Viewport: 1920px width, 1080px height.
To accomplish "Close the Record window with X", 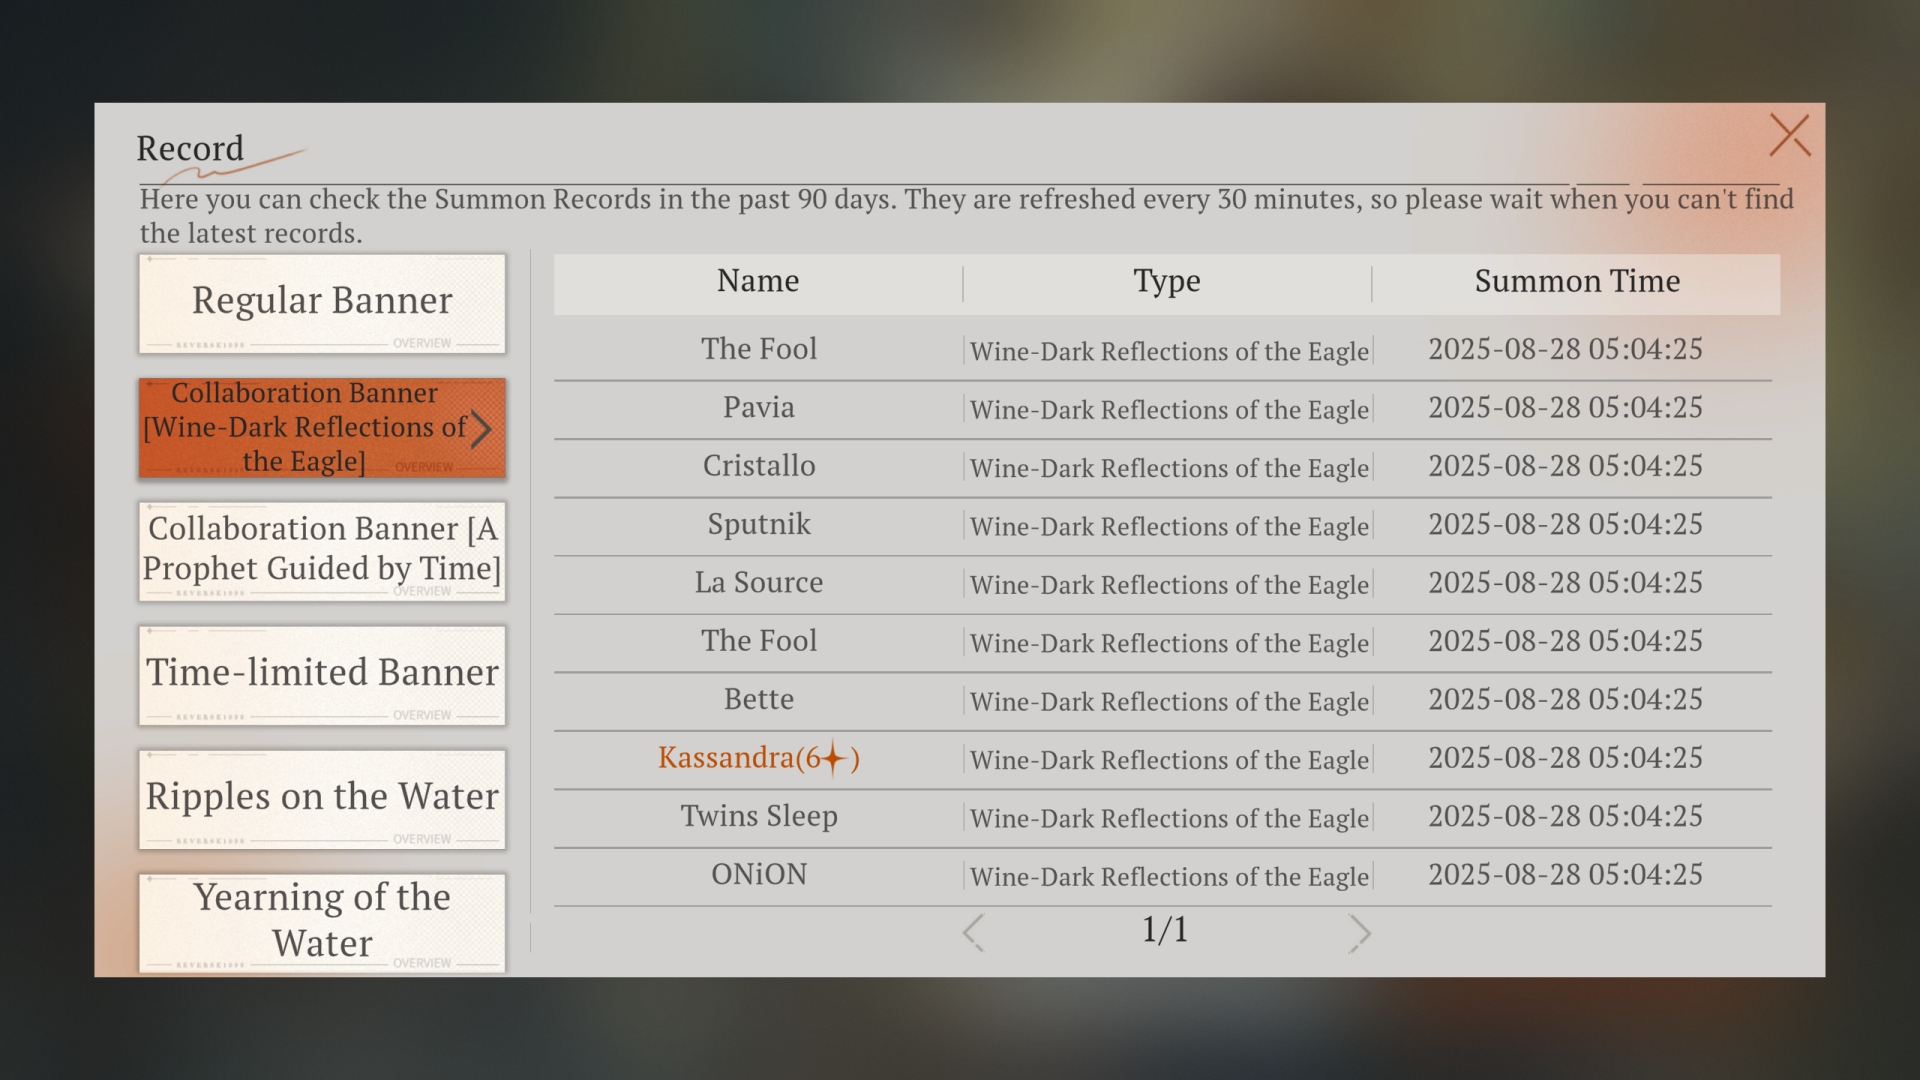I will pos(1789,135).
